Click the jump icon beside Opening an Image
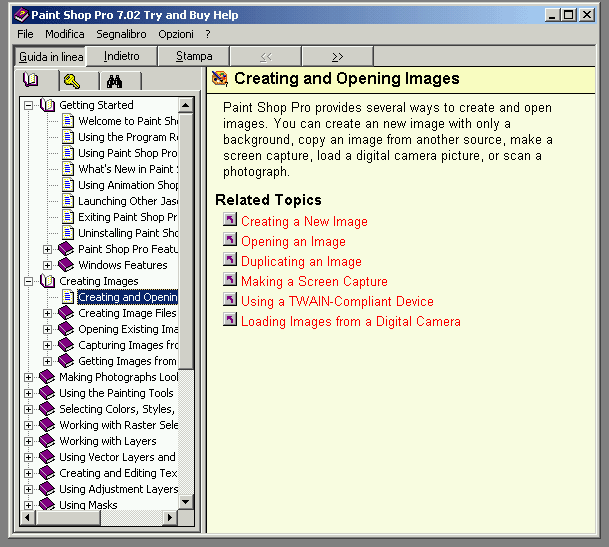609x547 pixels. [x=230, y=239]
